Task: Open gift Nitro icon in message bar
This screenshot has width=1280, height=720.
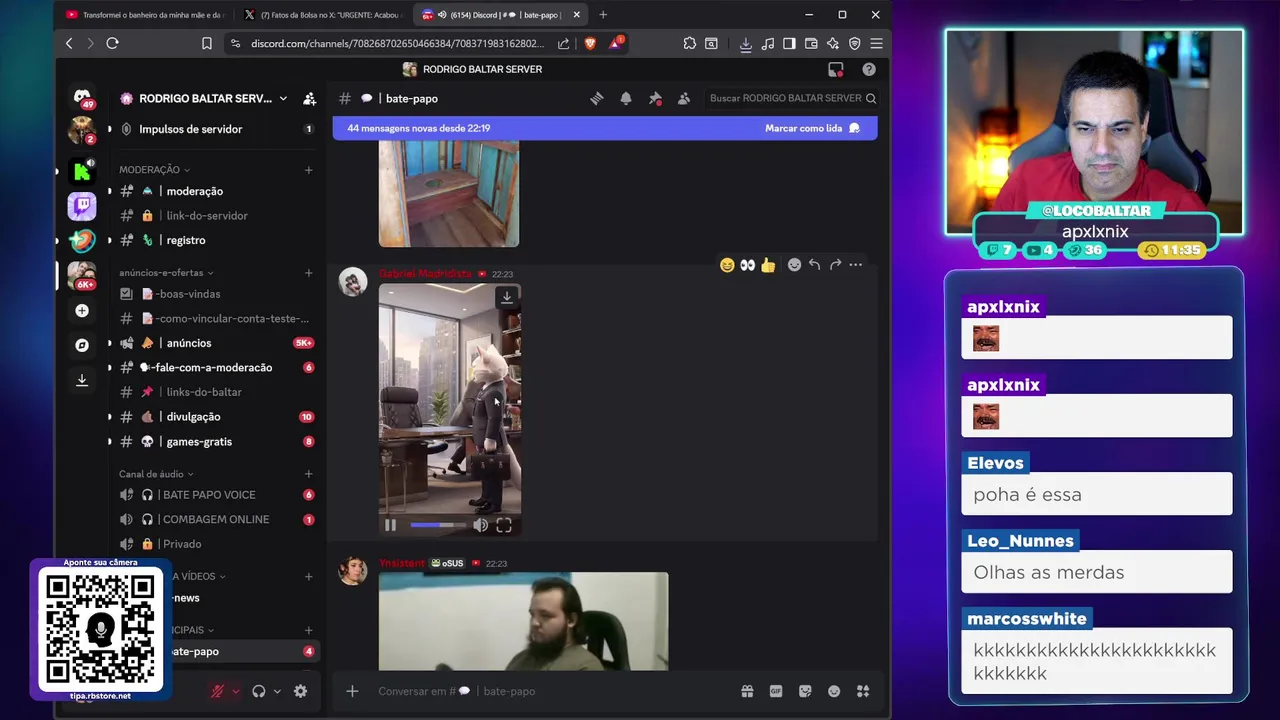Action: (x=747, y=691)
